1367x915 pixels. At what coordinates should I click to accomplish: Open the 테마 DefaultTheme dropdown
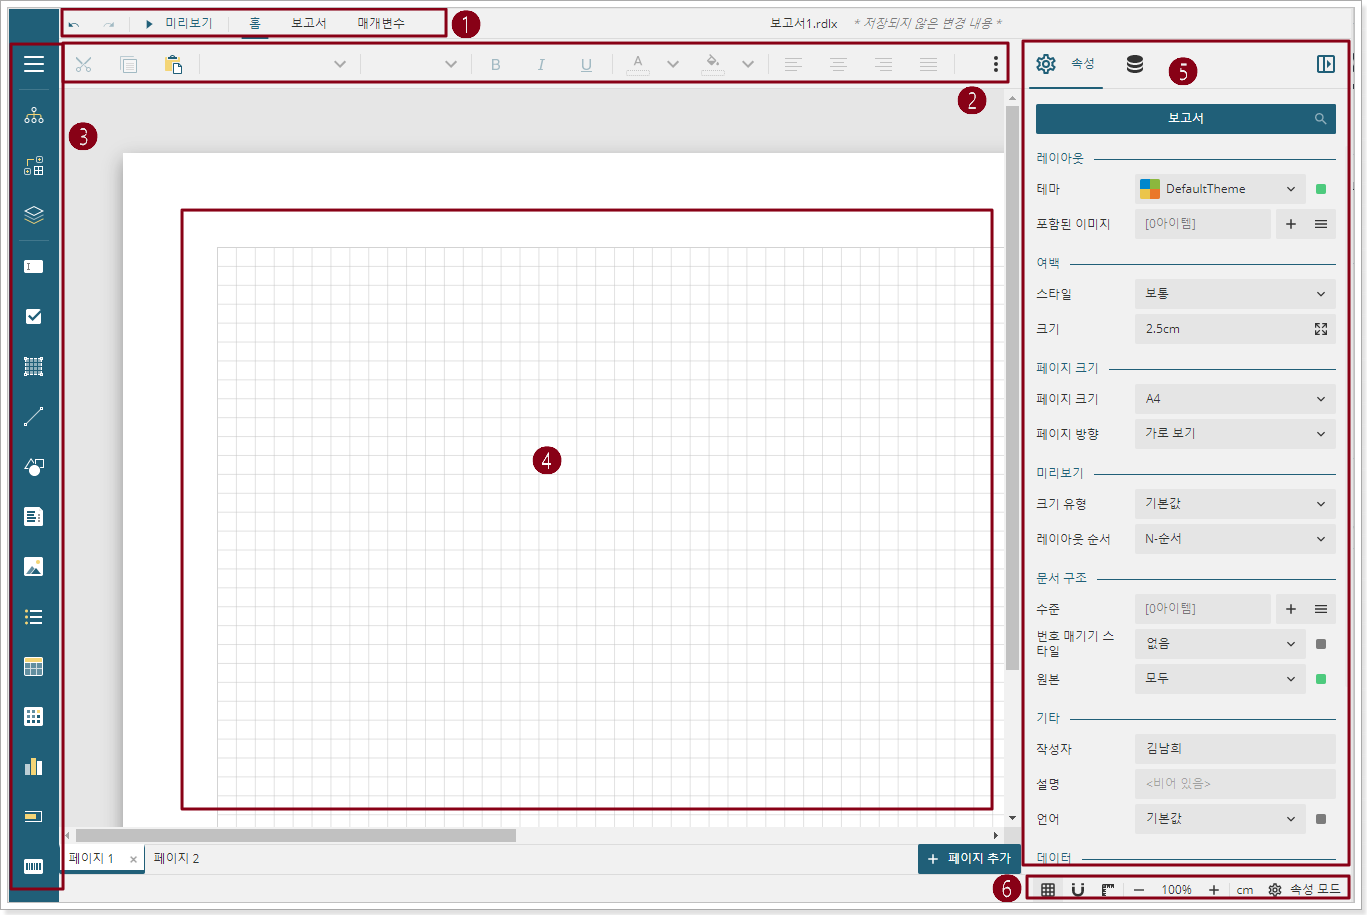pos(1219,189)
